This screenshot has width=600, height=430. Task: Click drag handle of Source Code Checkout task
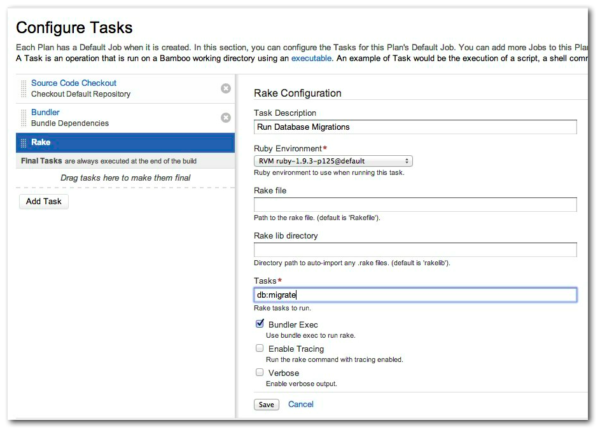tap(24, 88)
